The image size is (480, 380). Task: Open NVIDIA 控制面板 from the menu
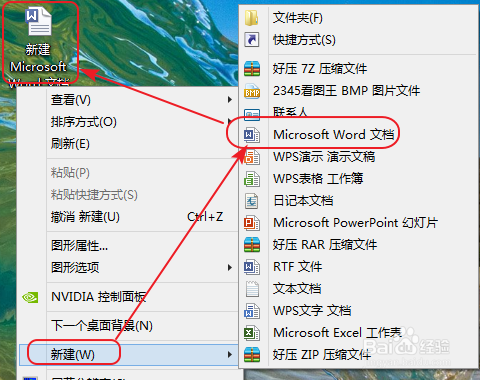tap(128, 297)
